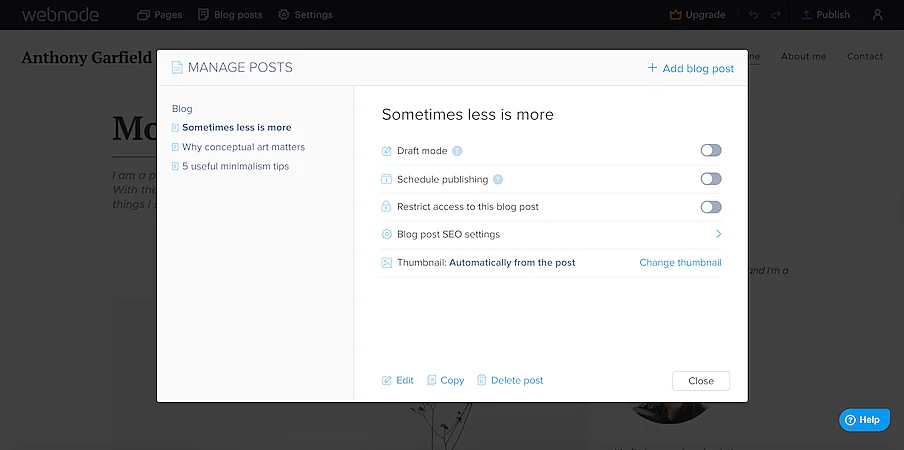The width and height of the screenshot is (904, 450).
Task: Open Blog posts in top bar
Action: click(x=230, y=14)
